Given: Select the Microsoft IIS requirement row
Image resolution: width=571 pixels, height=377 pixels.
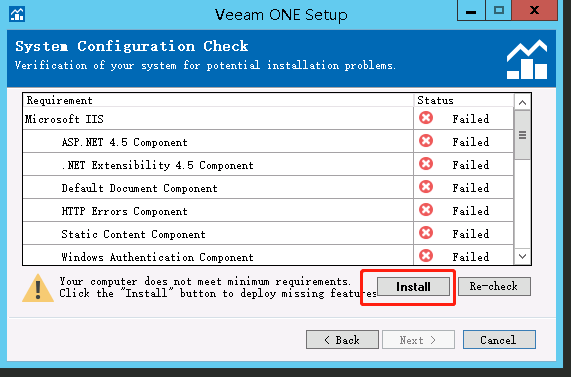Looking at the screenshot, I should click(x=268, y=119).
